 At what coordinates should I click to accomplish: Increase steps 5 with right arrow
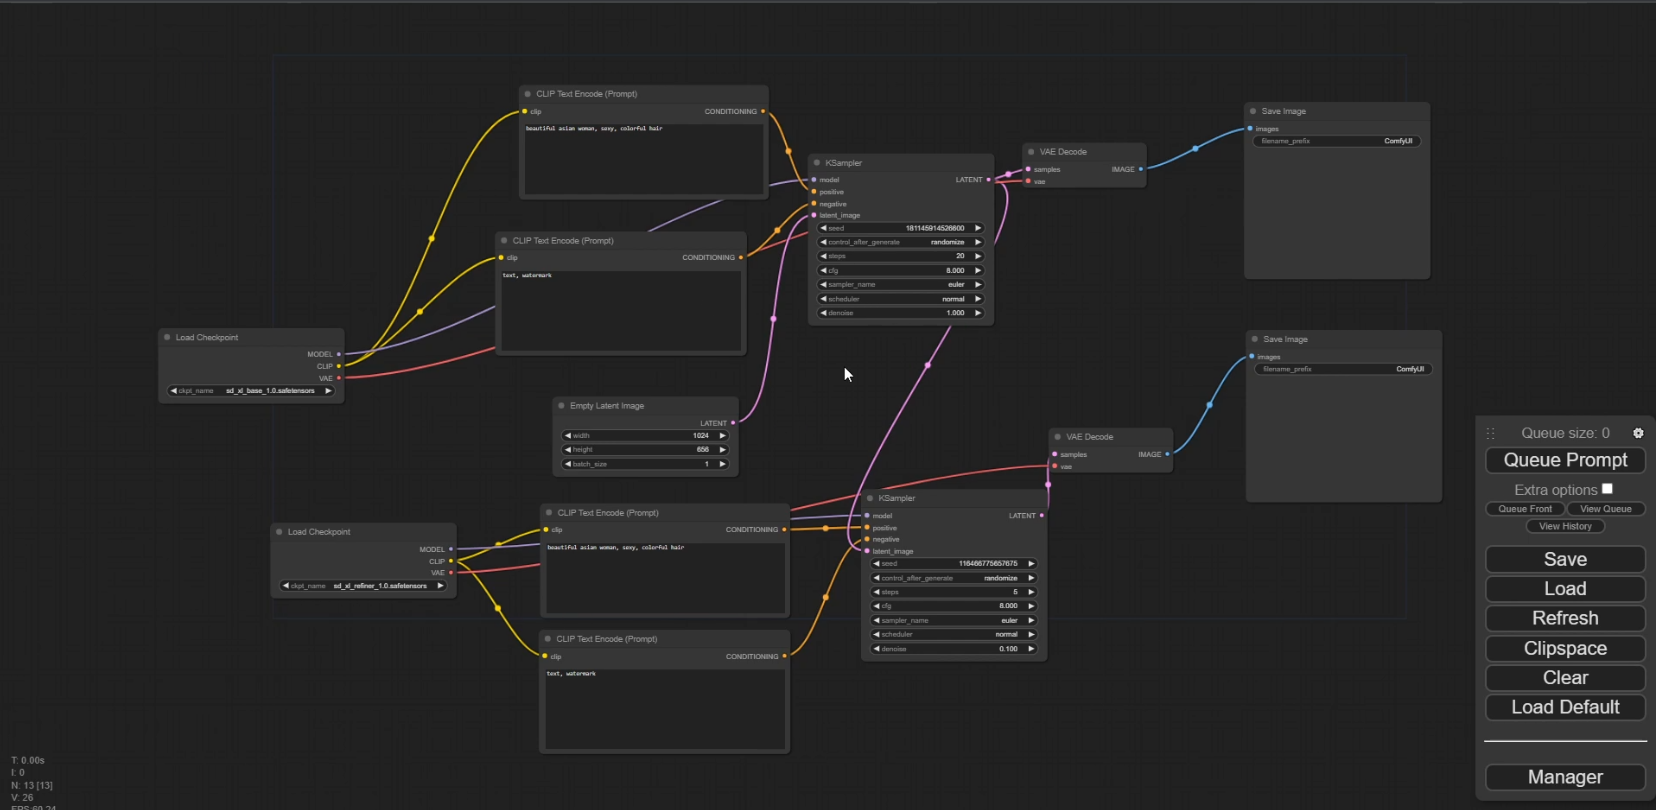coord(1031,592)
